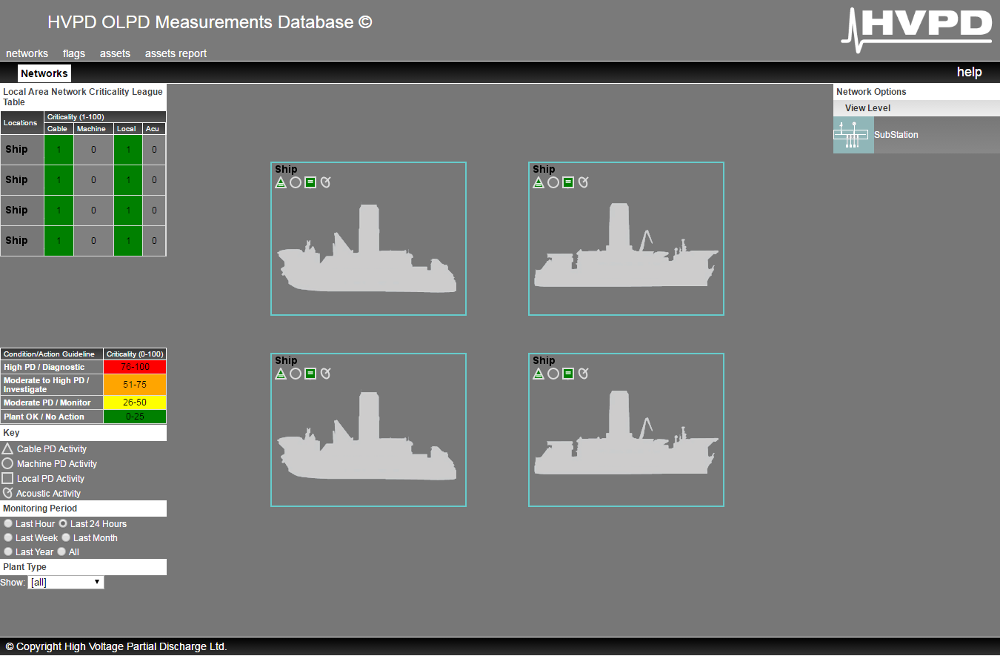Viewport: 1000px width, 656px height.
Task: Click local PD square icon on upper-right Ship card
Action: point(568,182)
